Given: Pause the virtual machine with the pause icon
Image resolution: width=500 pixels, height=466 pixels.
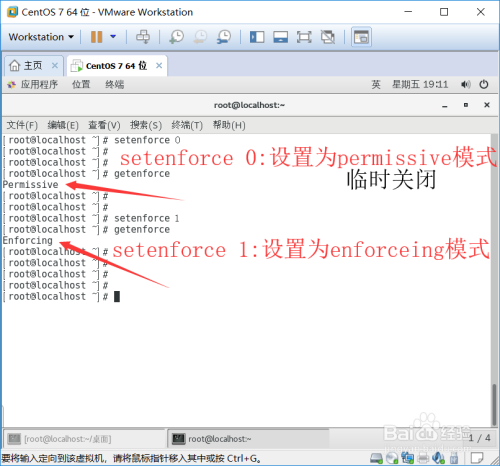Looking at the screenshot, I should click(96, 37).
